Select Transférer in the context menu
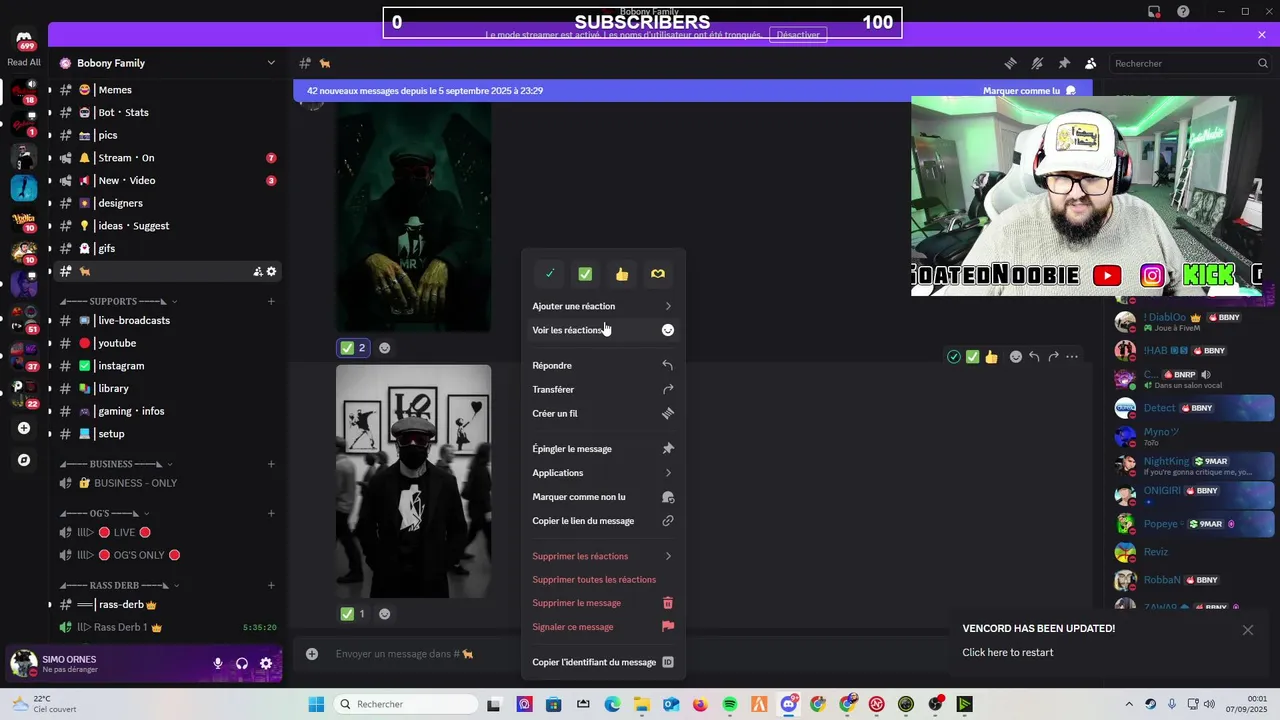 (602, 390)
